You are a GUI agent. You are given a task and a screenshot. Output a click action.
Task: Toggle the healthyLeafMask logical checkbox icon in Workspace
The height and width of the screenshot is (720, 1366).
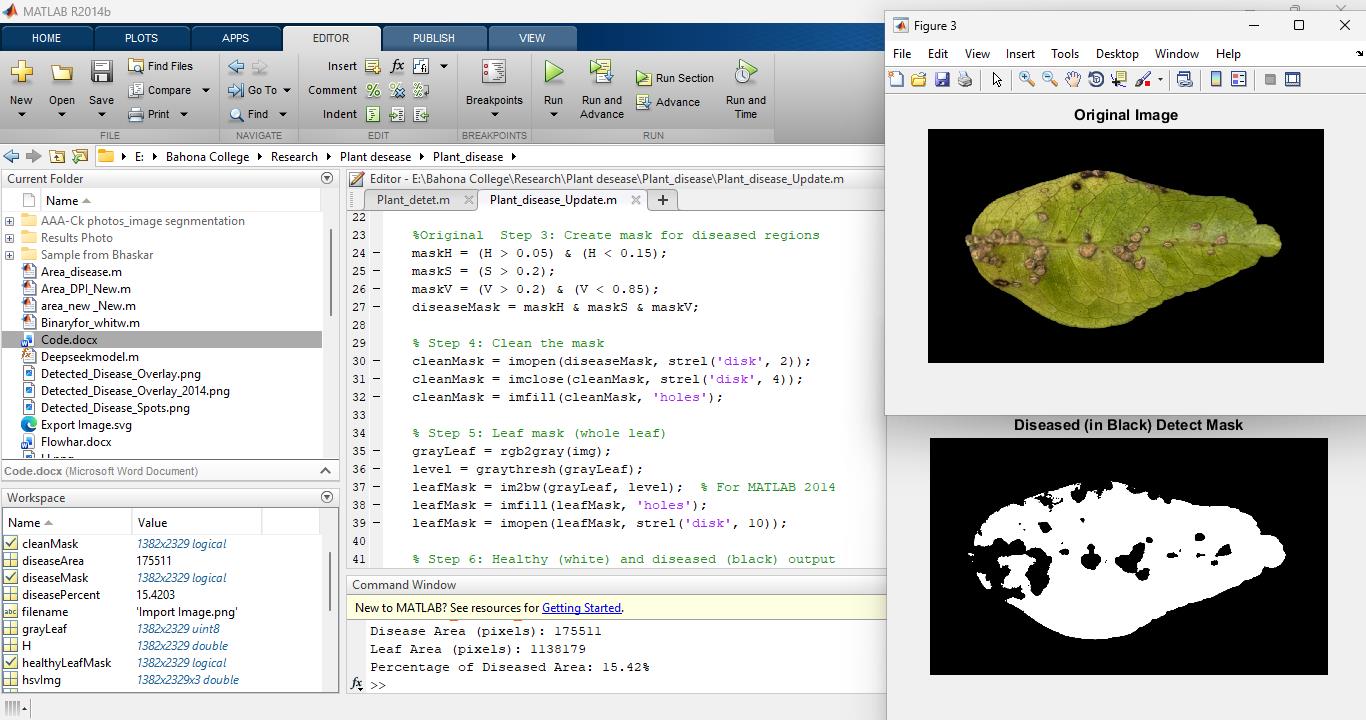(x=11, y=663)
